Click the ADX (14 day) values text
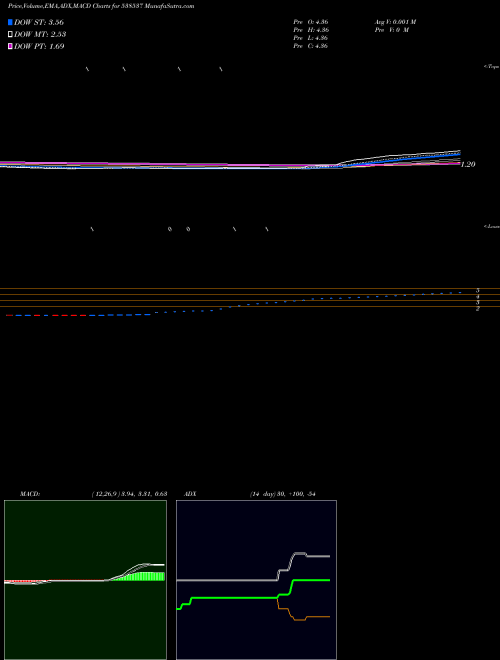 click(x=282, y=494)
